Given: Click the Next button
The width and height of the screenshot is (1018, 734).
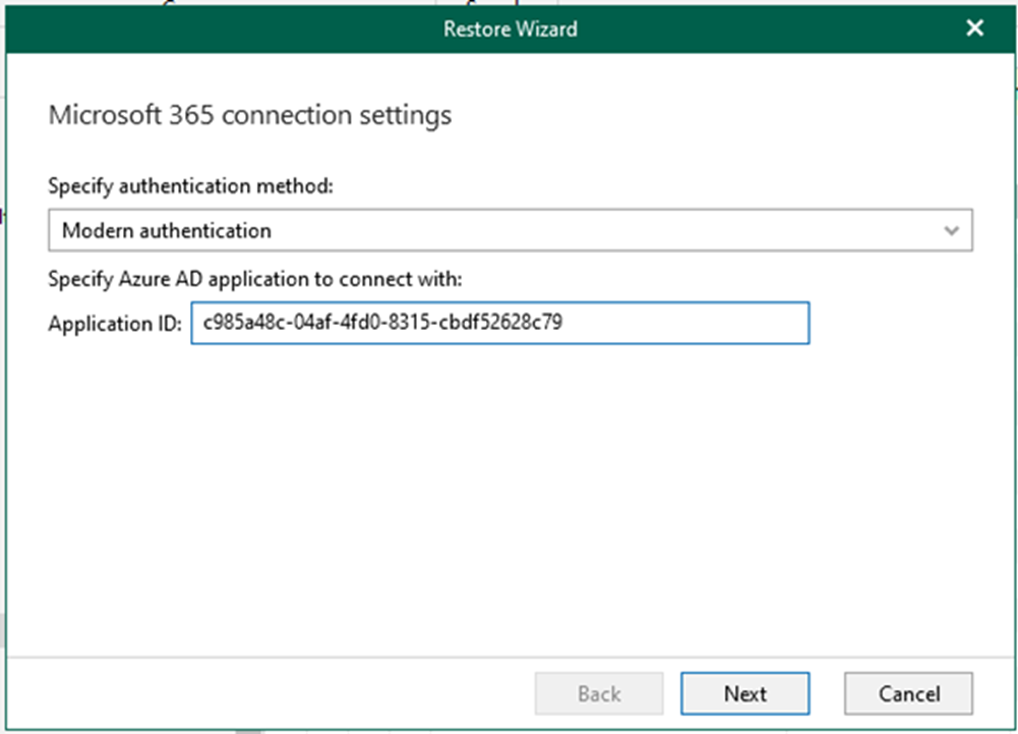Looking at the screenshot, I should coord(745,694).
